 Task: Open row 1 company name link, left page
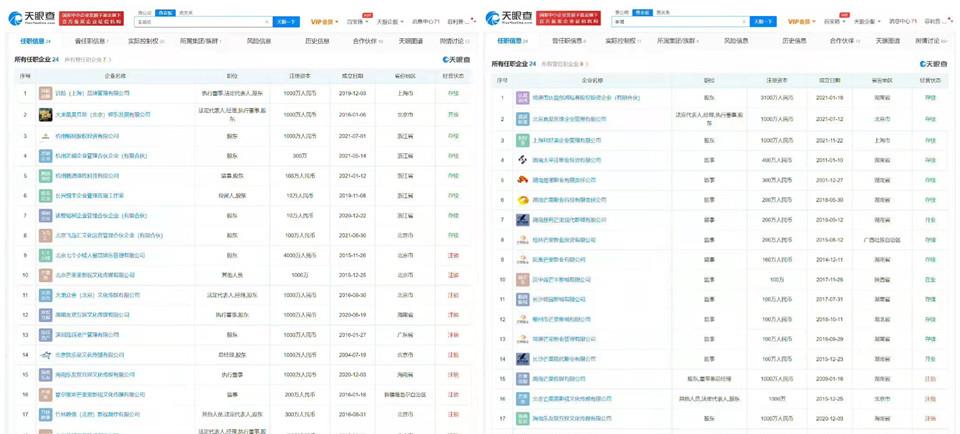tap(92, 93)
